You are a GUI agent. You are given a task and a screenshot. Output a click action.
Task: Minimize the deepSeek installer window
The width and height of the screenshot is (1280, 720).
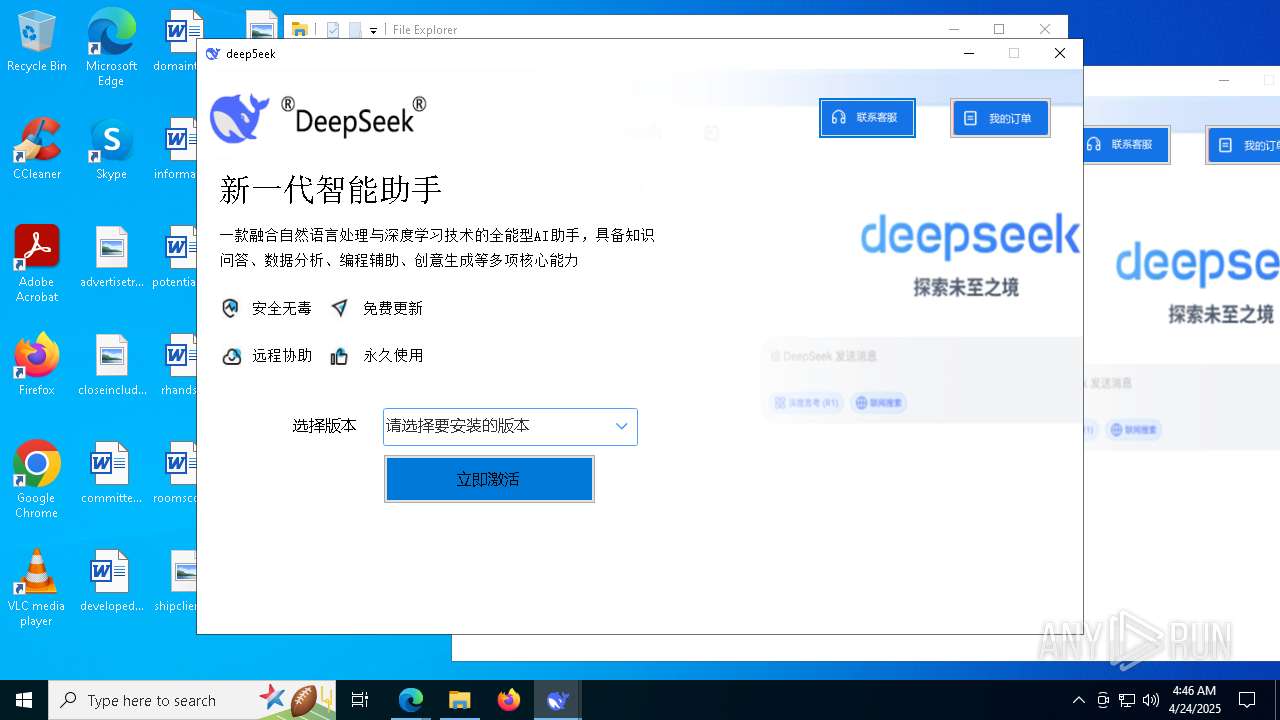[x=968, y=54]
